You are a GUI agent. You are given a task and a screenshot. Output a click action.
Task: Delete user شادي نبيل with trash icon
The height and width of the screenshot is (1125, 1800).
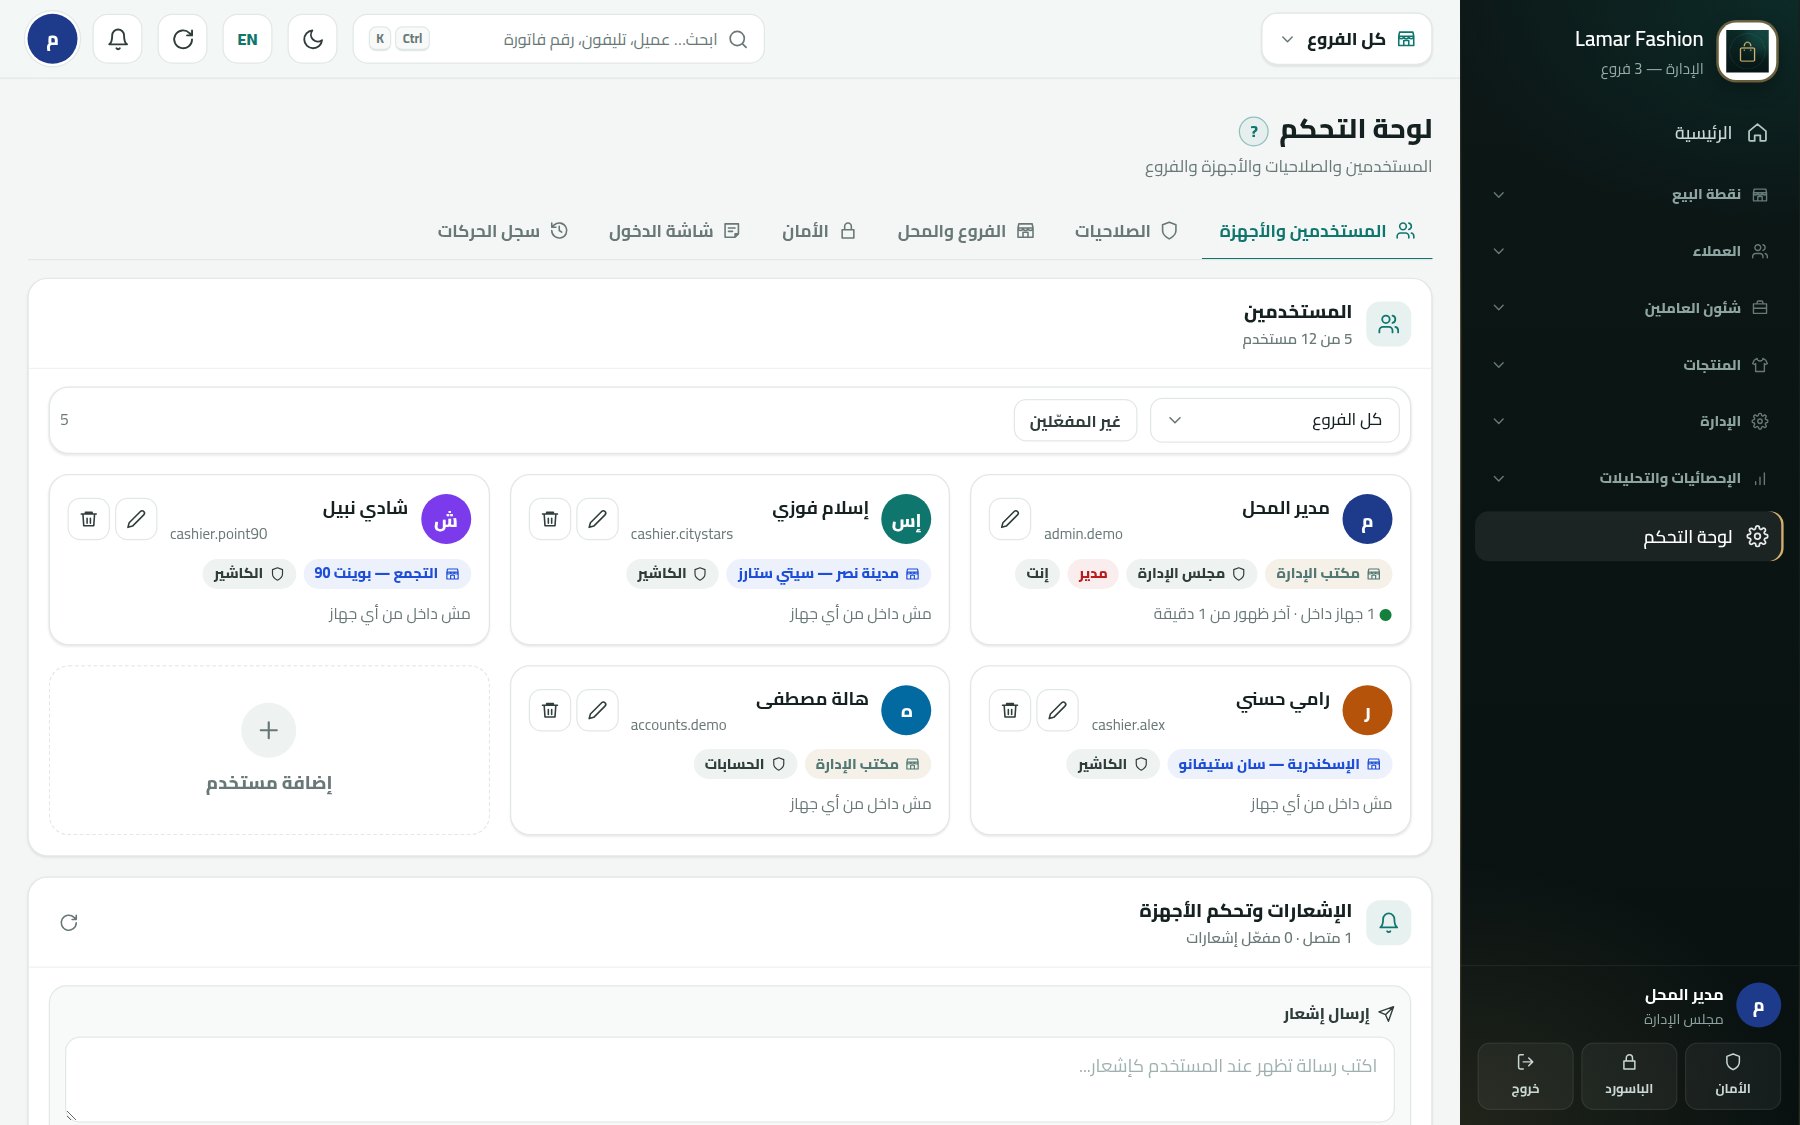pos(89,519)
